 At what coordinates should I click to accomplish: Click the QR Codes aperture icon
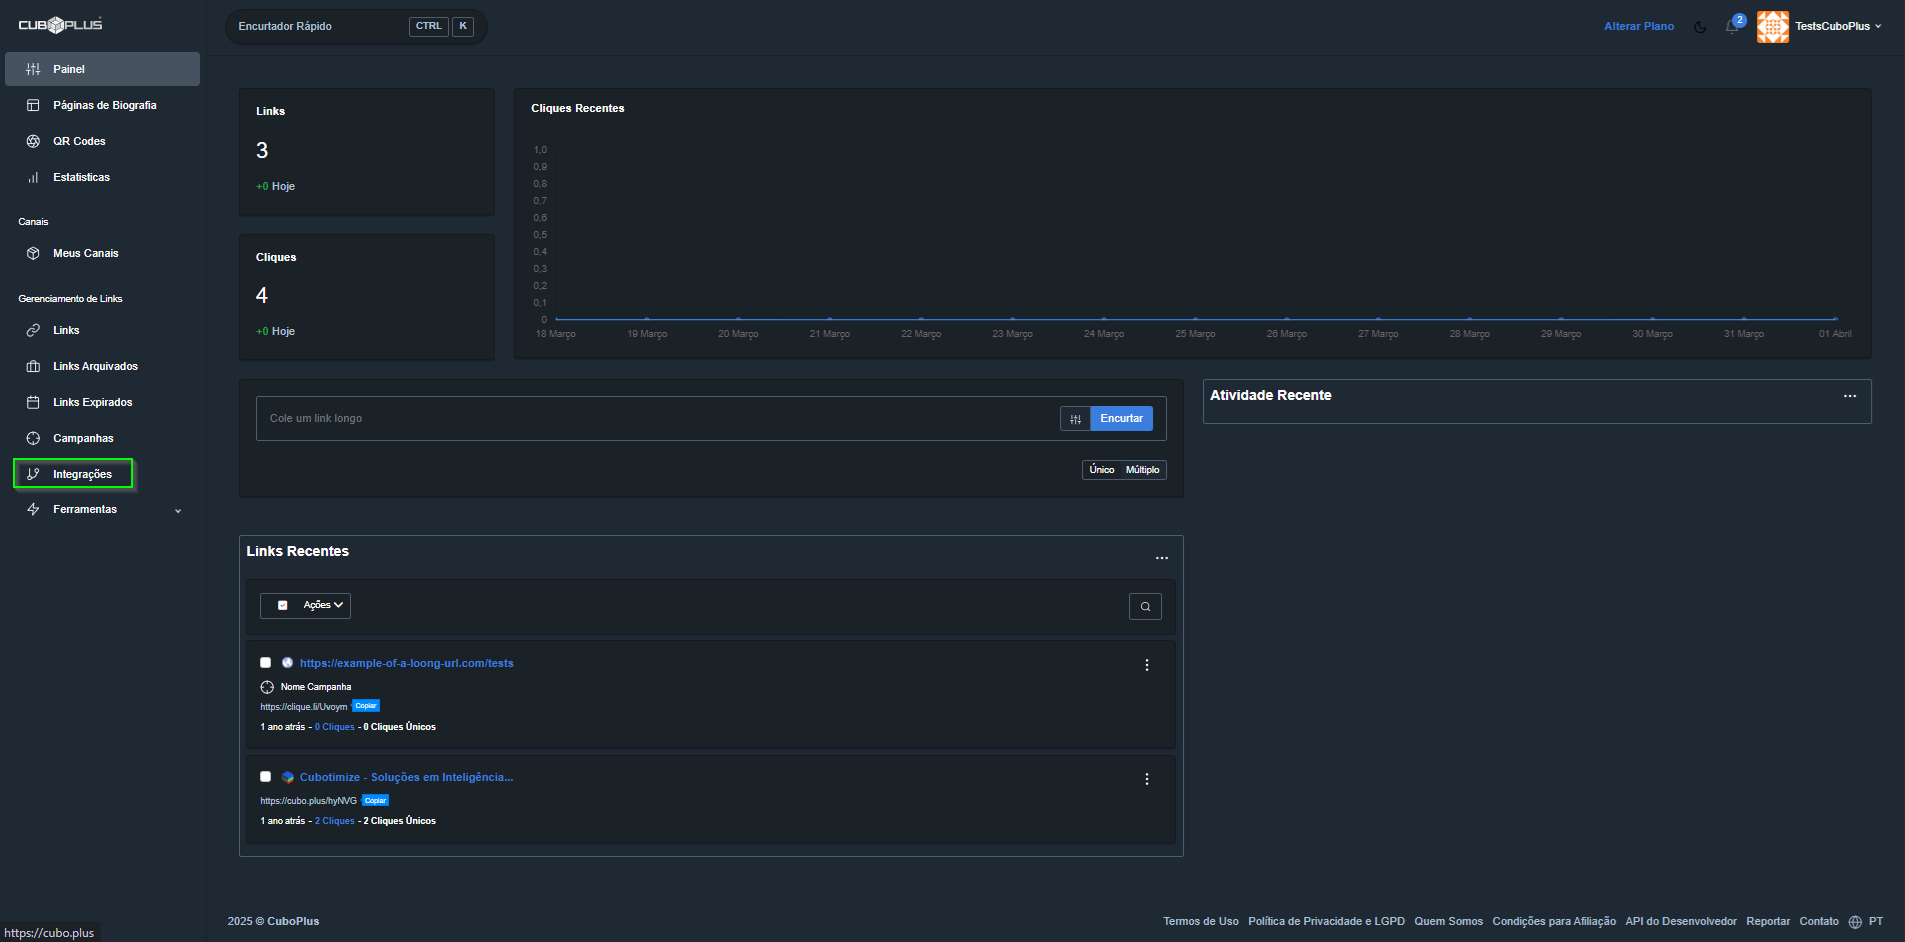(33, 141)
